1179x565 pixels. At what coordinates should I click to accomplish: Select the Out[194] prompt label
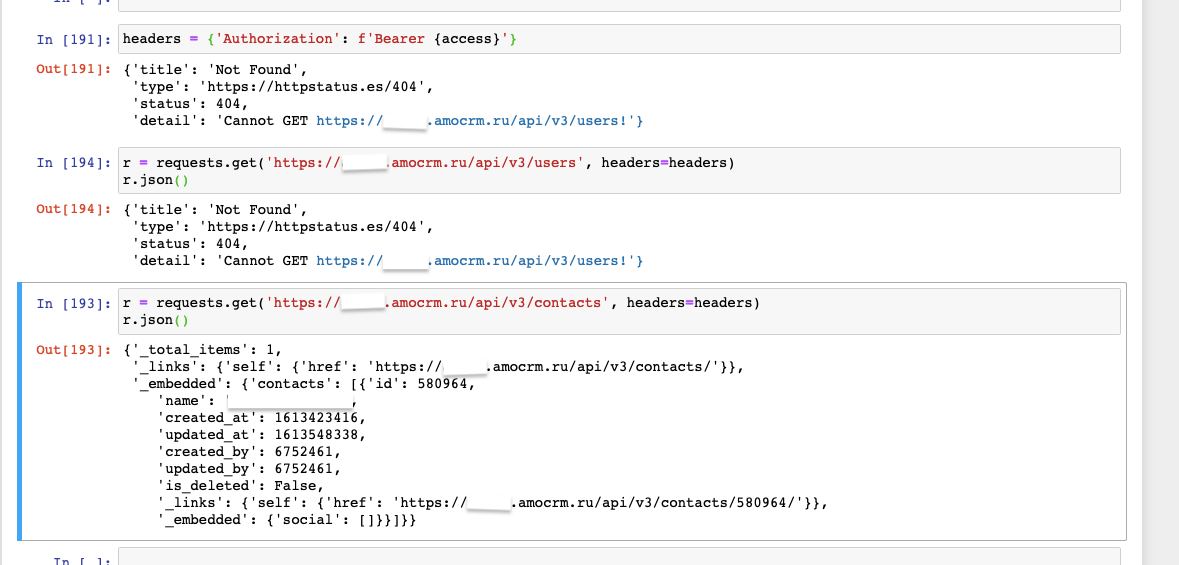(74, 209)
